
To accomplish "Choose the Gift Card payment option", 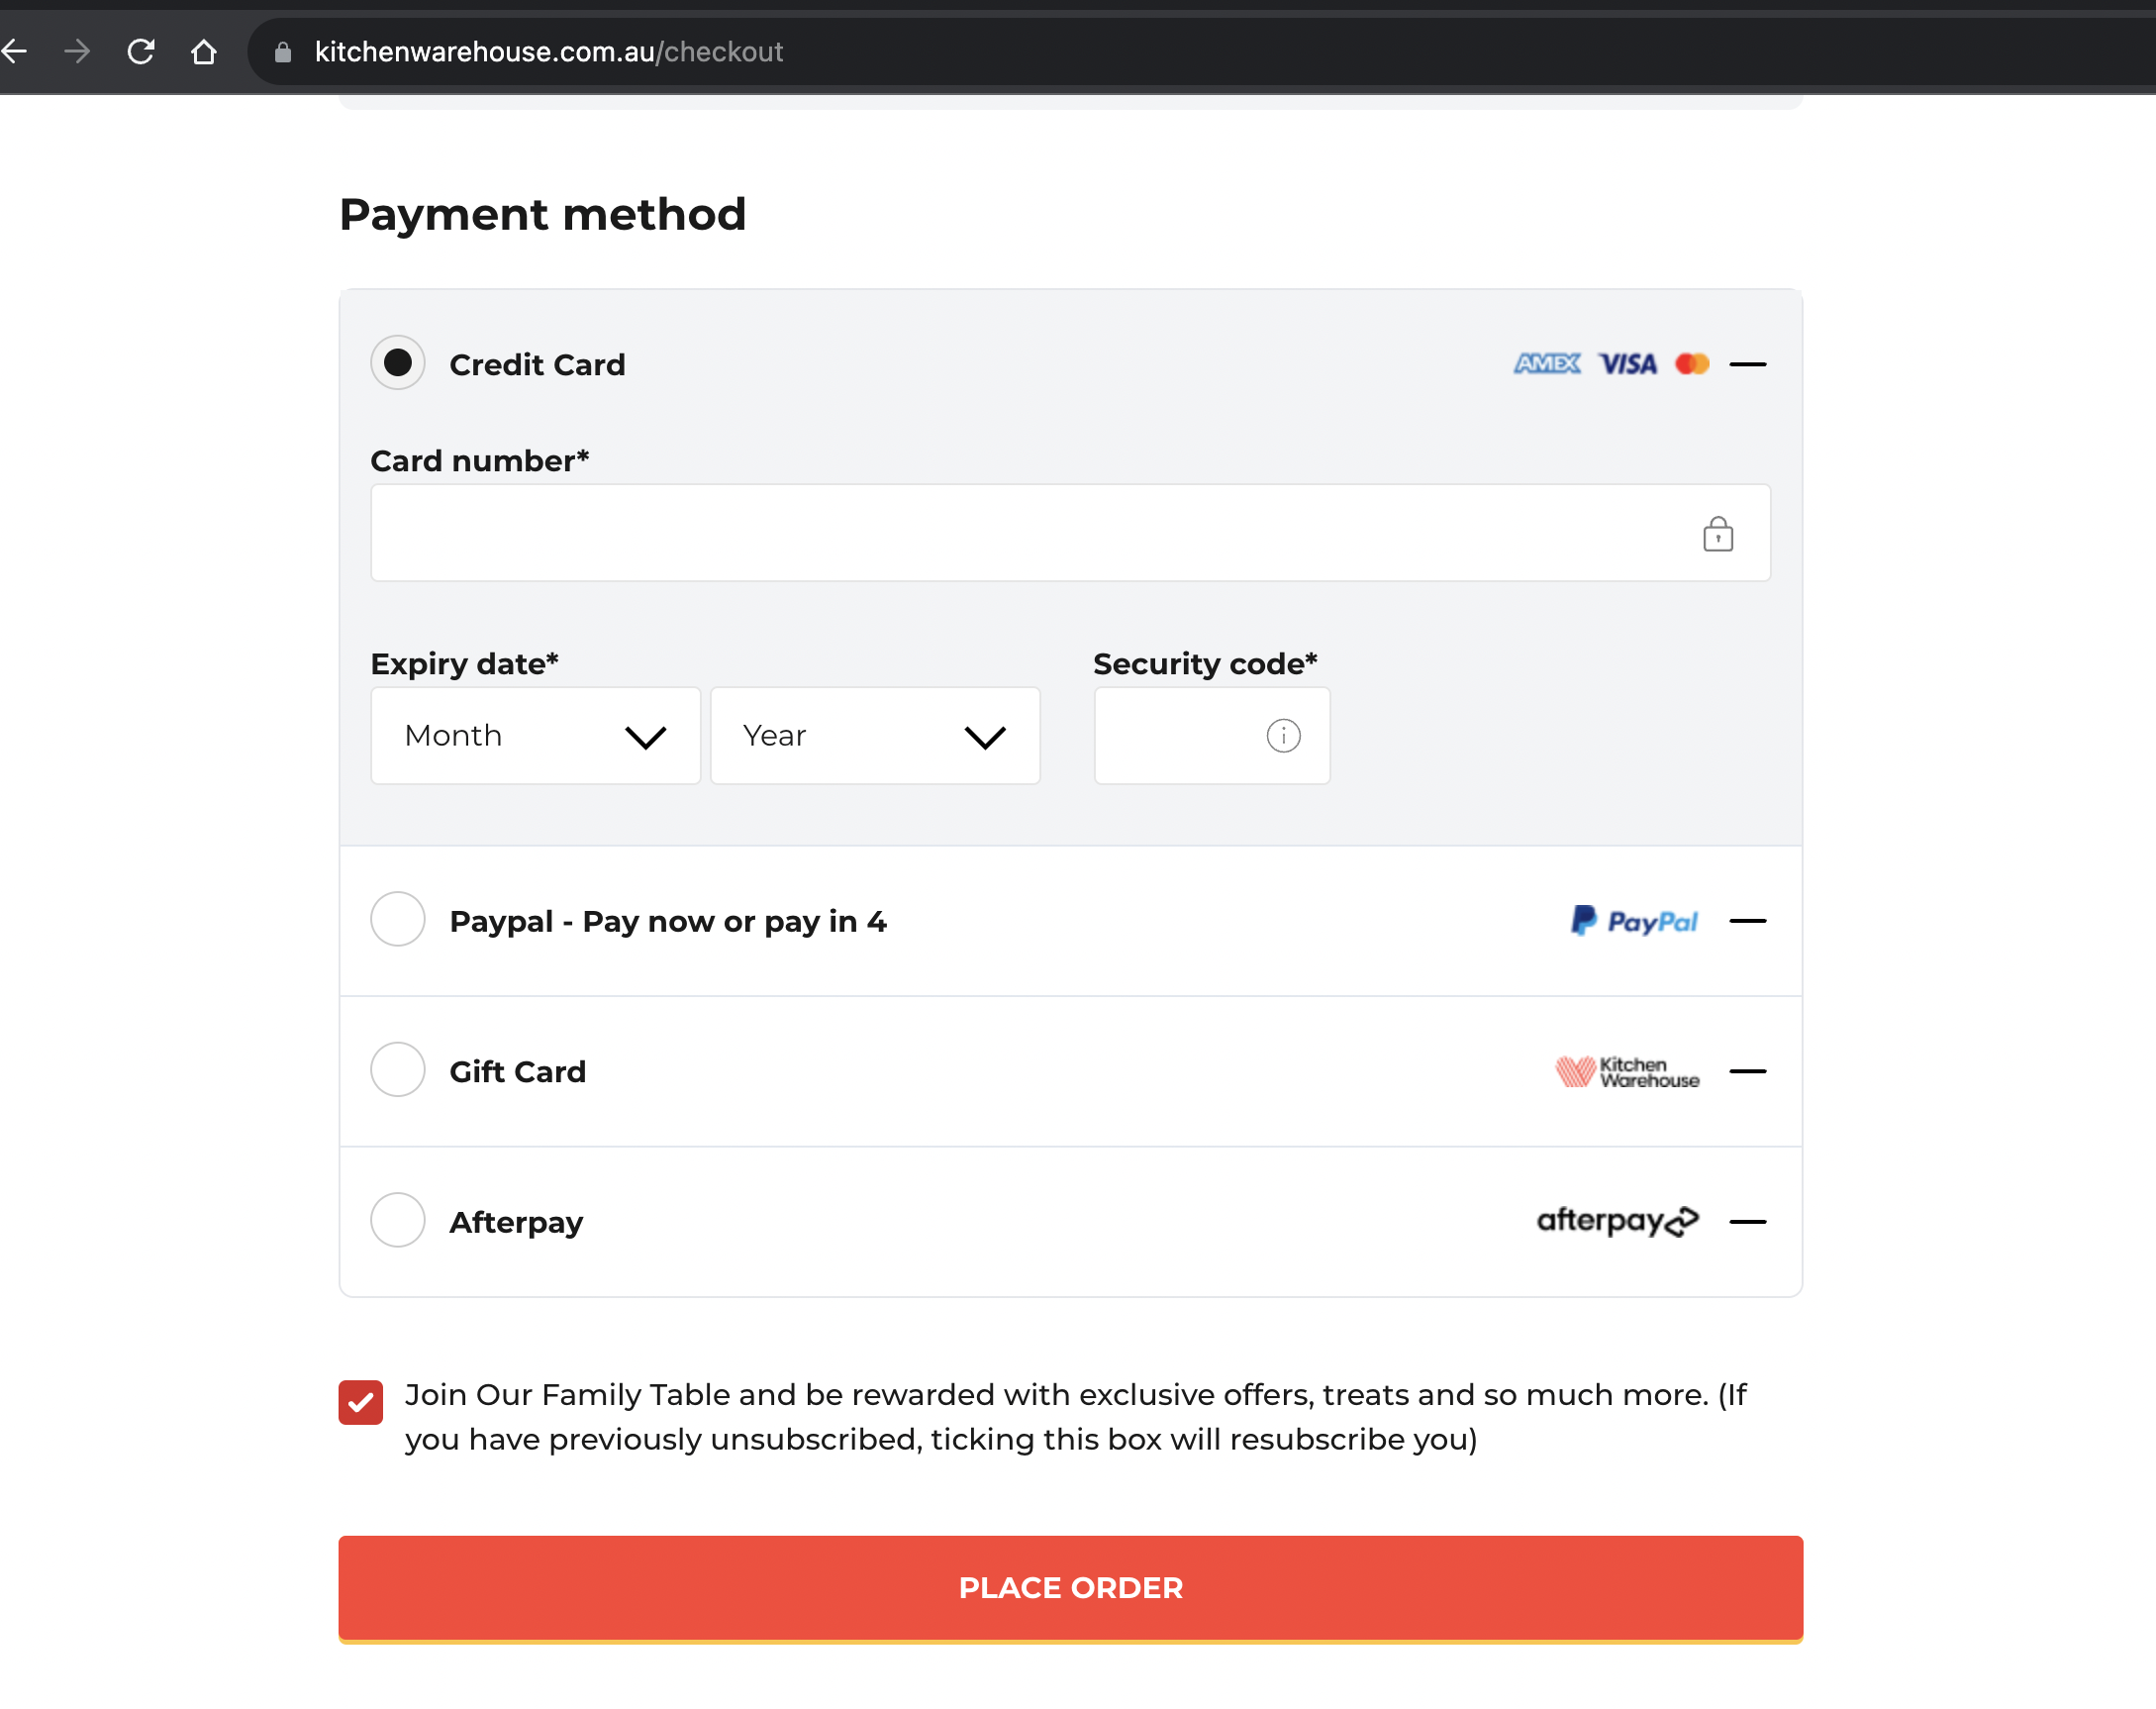I will 398,1070.
